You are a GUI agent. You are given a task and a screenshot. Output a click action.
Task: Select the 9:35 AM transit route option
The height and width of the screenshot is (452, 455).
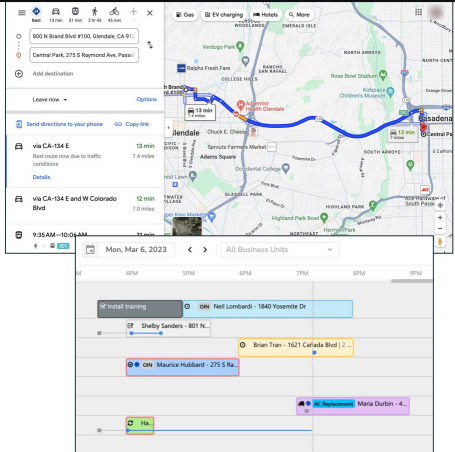click(x=85, y=240)
